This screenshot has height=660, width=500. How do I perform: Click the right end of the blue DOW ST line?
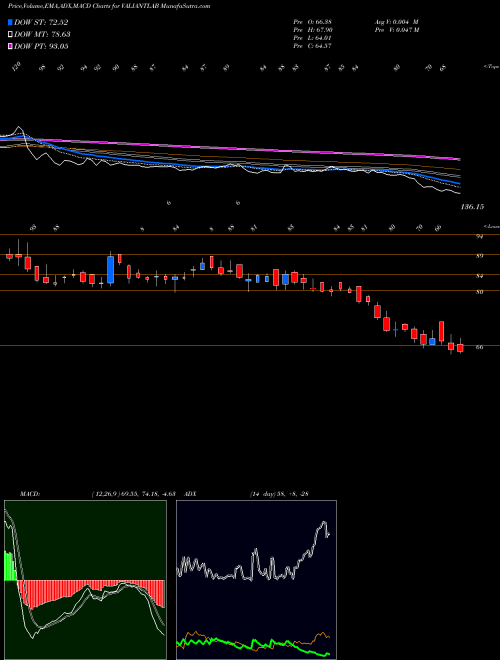pos(459,184)
